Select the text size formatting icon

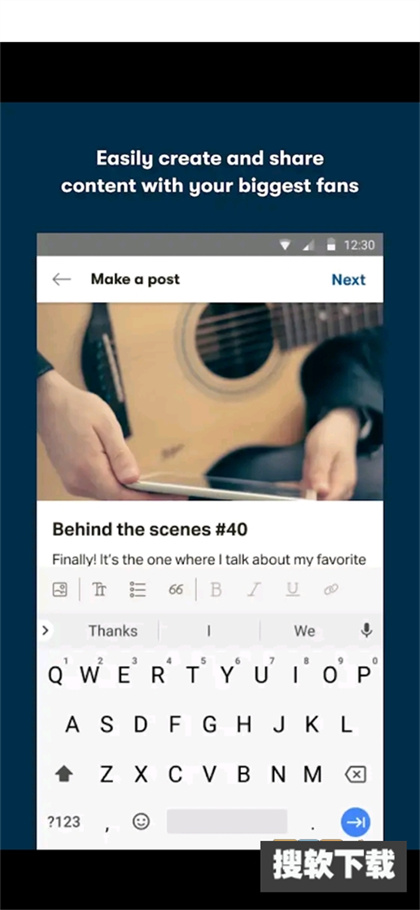pos(100,590)
